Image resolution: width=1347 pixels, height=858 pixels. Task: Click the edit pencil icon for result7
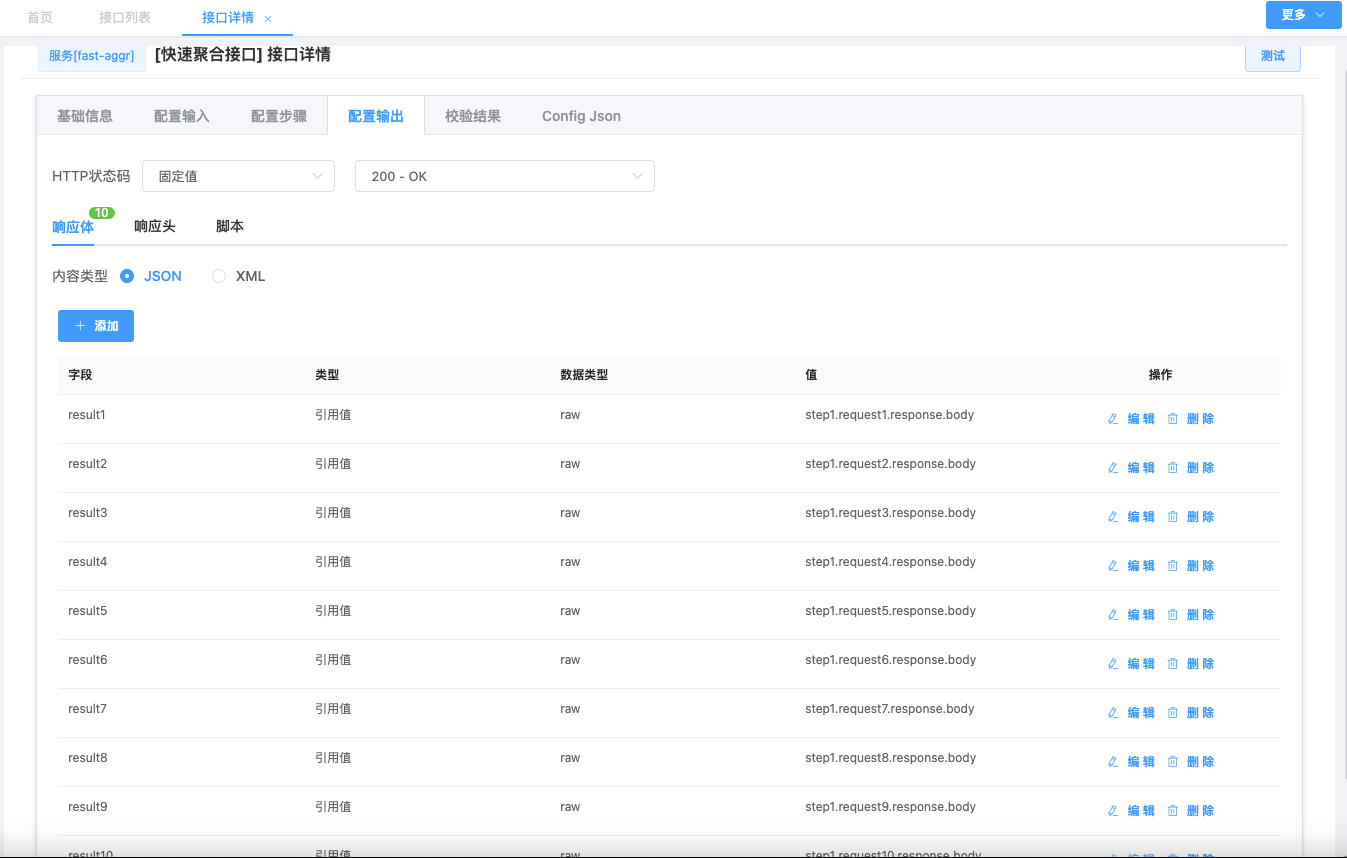[x=1113, y=713]
